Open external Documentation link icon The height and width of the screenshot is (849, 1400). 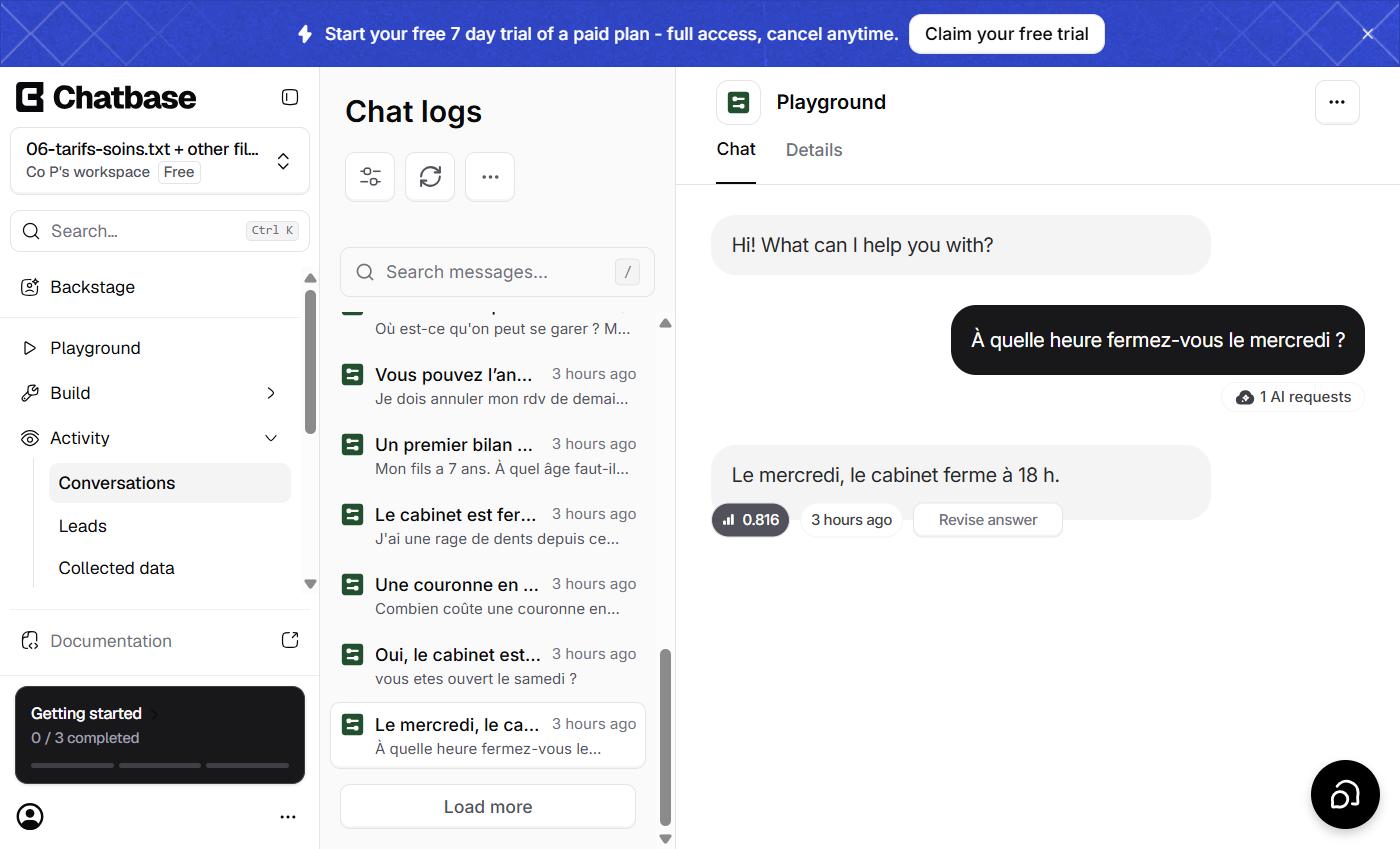(x=290, y=640)
